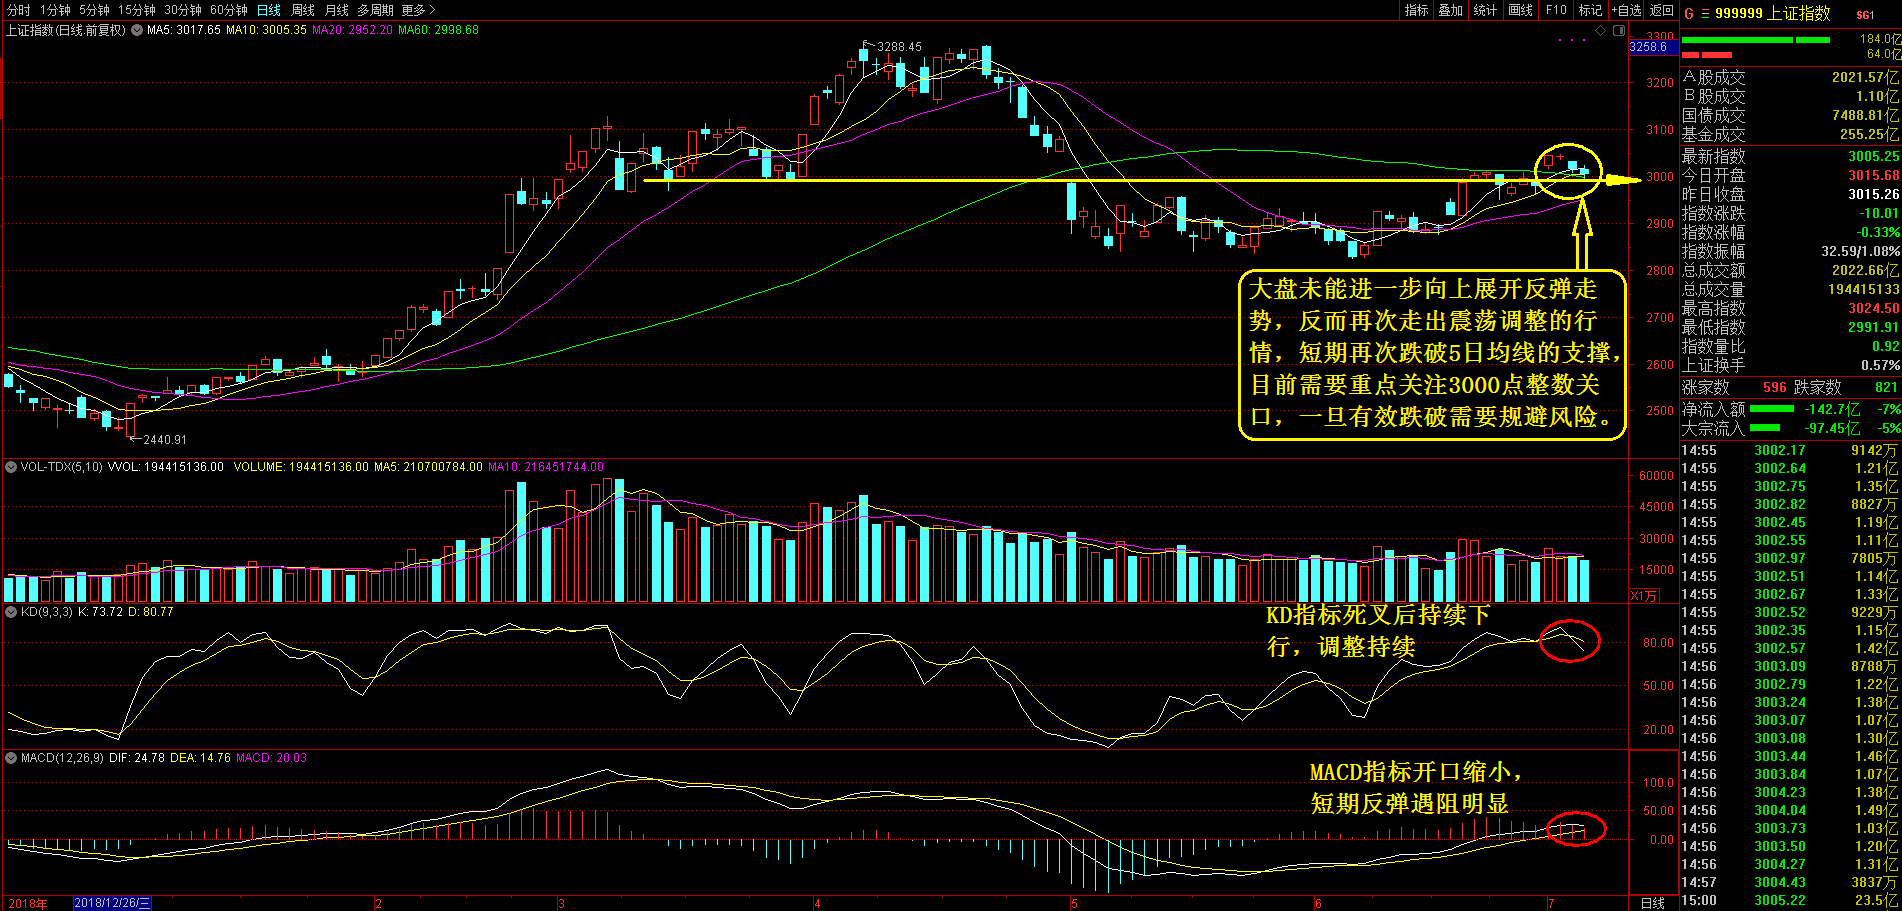Click the KD K: 73.72 value label

[100, 612]
